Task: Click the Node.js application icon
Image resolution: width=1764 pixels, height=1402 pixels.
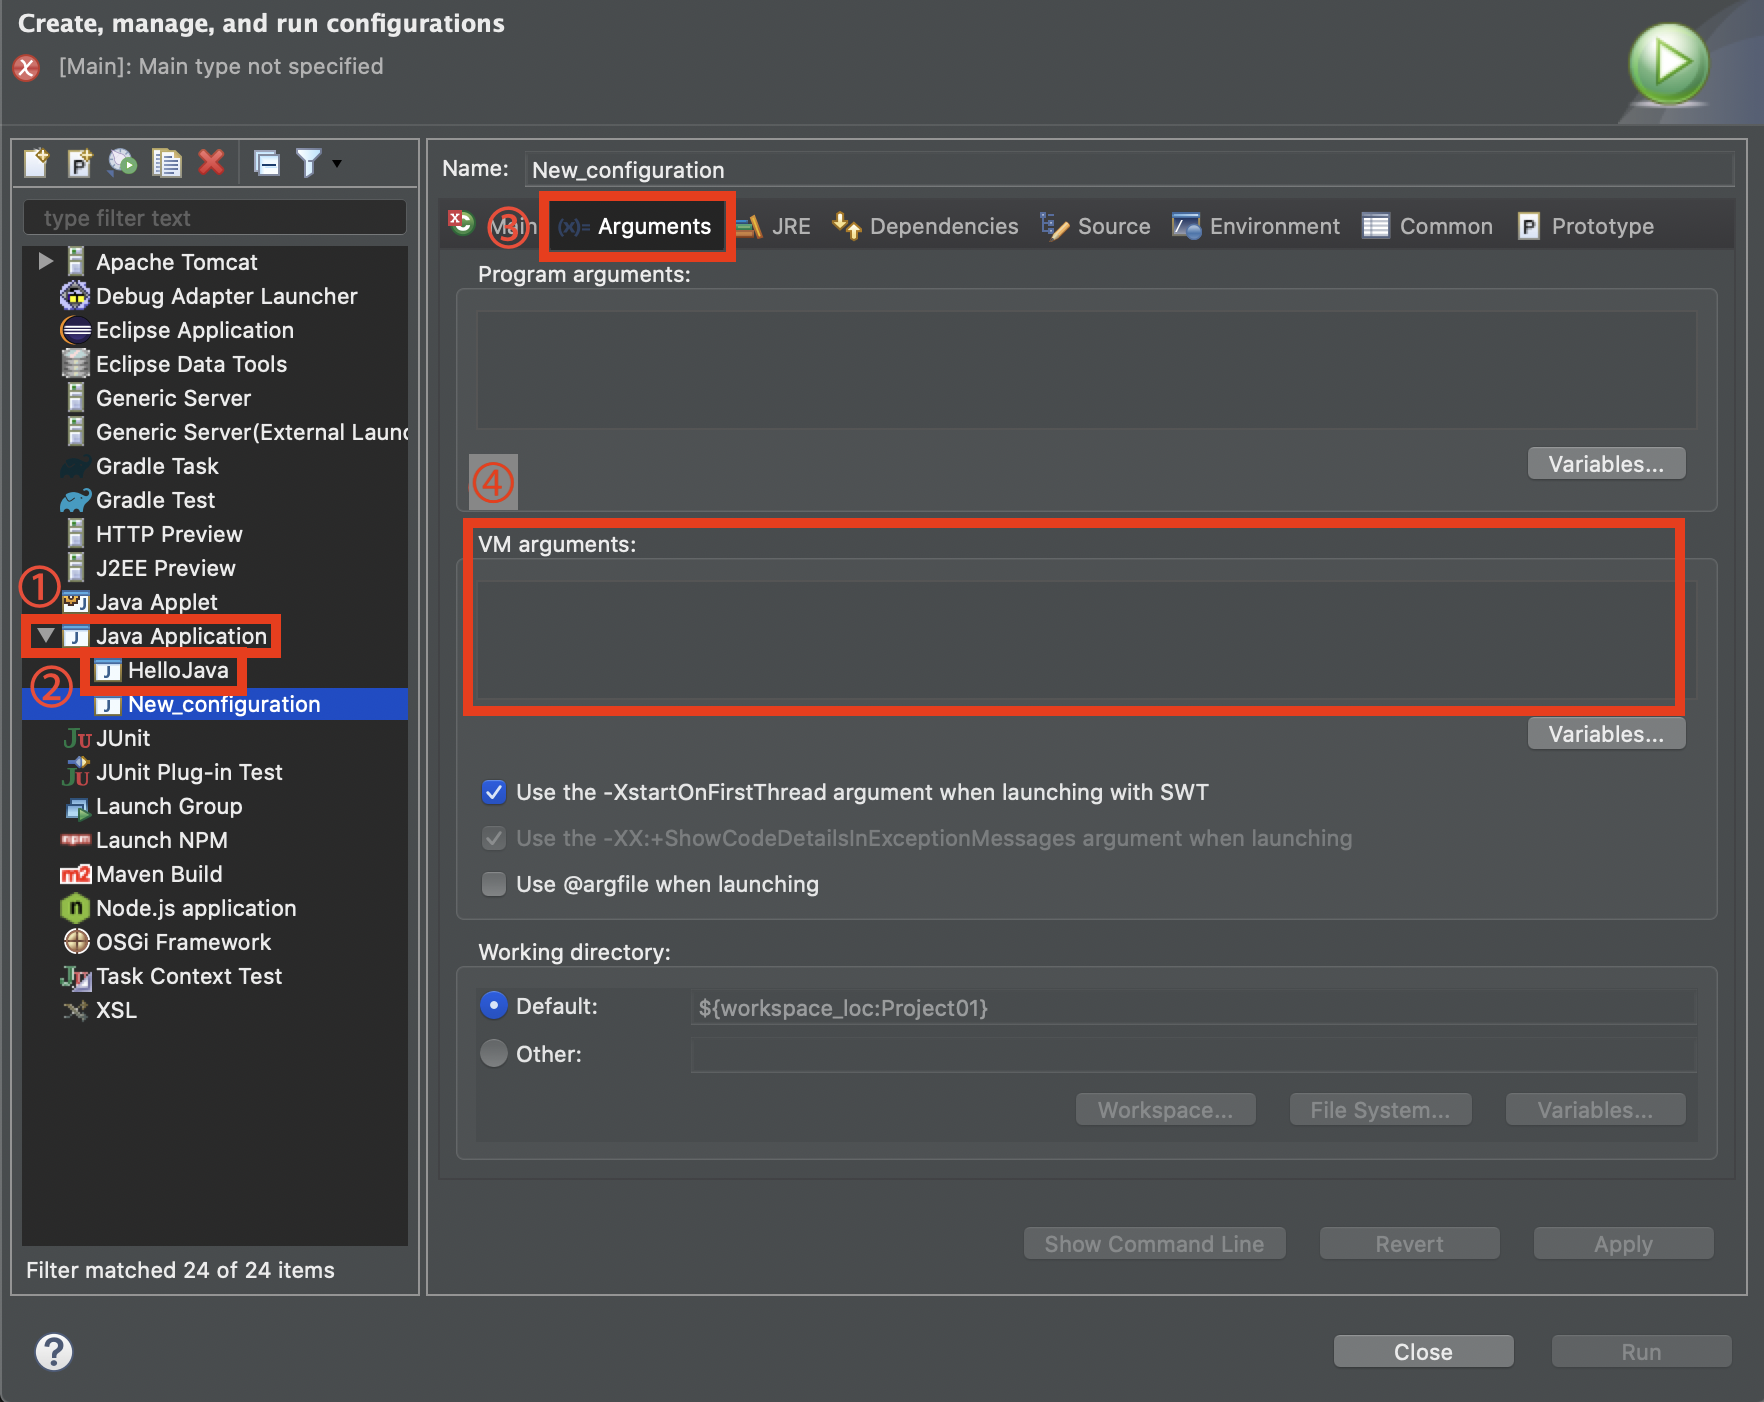Action: pyautogui.click(x=75, y=908)
